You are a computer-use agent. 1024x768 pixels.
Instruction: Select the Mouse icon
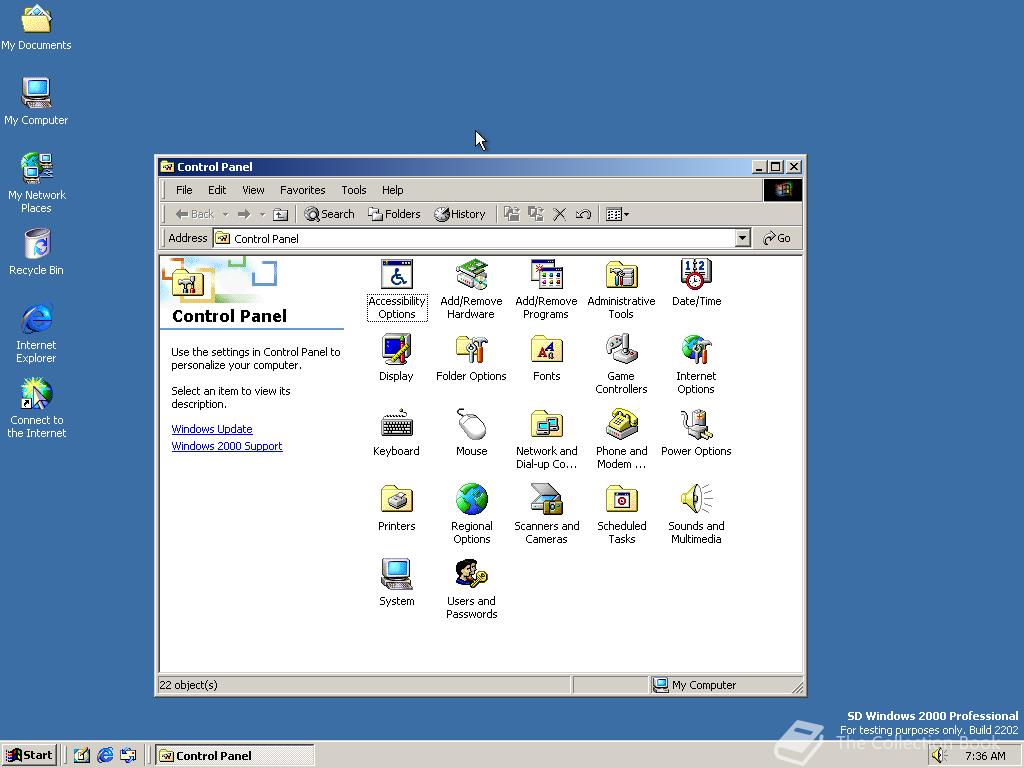click(472, 432)
